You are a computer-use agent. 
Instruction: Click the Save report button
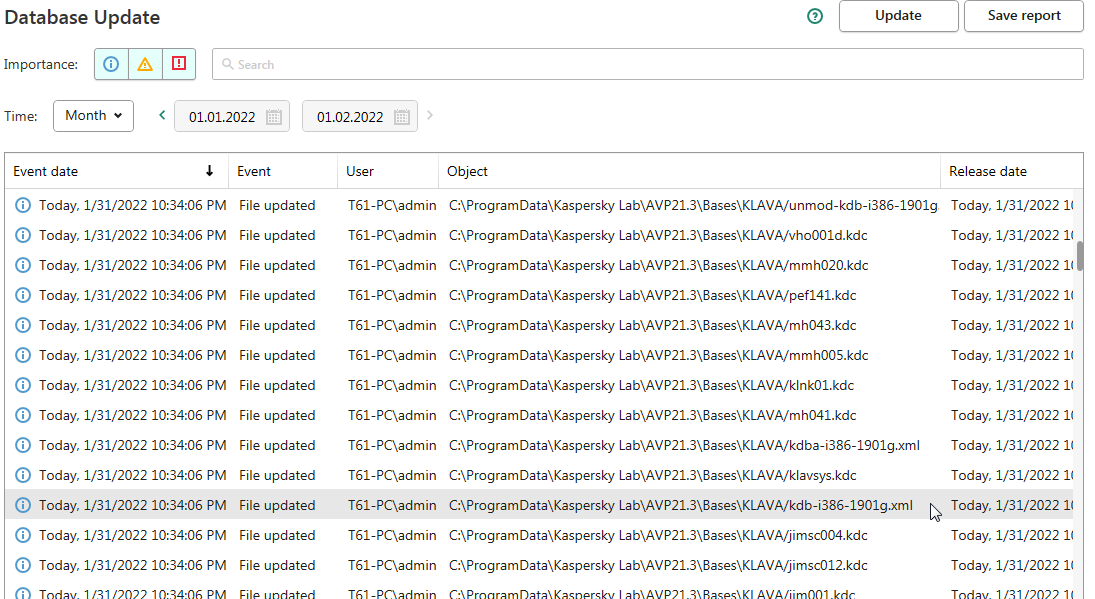[x=1024, y=16]
